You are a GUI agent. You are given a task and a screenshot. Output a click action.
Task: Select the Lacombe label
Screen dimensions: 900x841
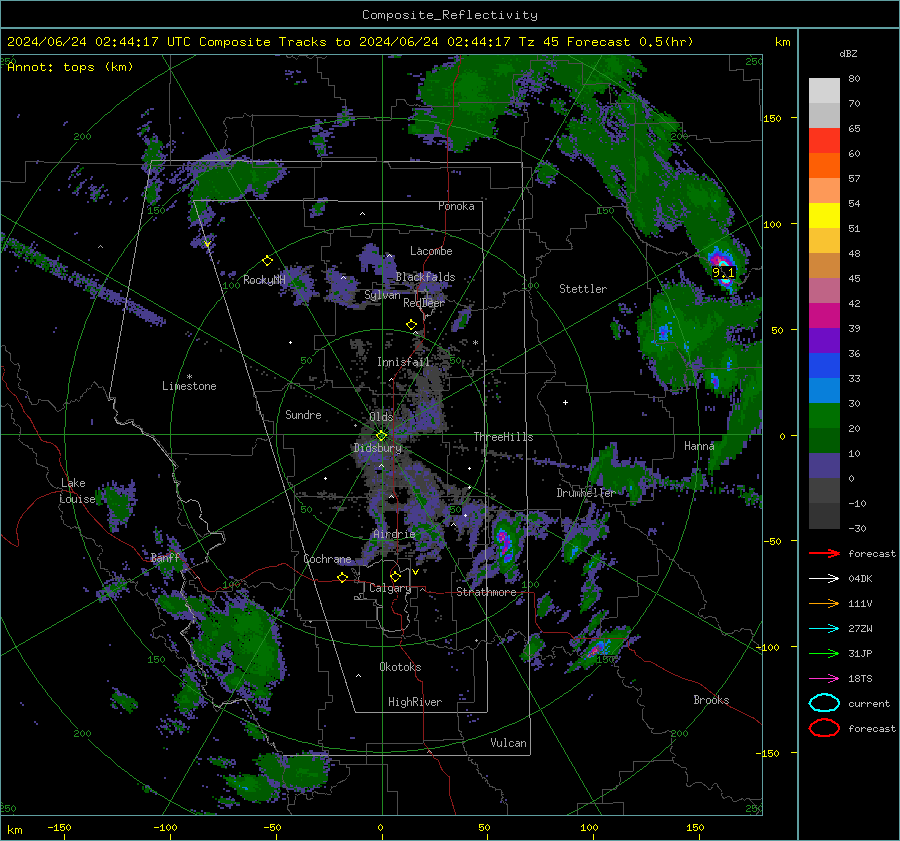click(431, 251)
